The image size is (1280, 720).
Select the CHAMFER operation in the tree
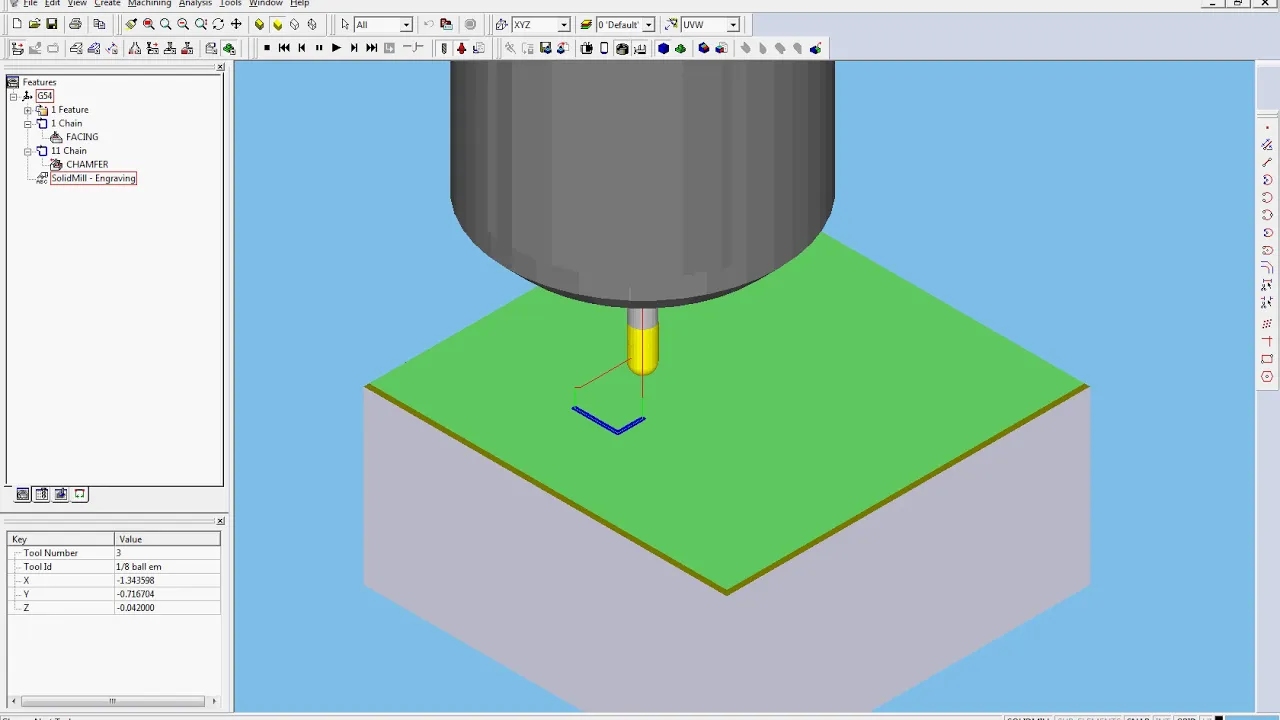(x=87, y=164)
